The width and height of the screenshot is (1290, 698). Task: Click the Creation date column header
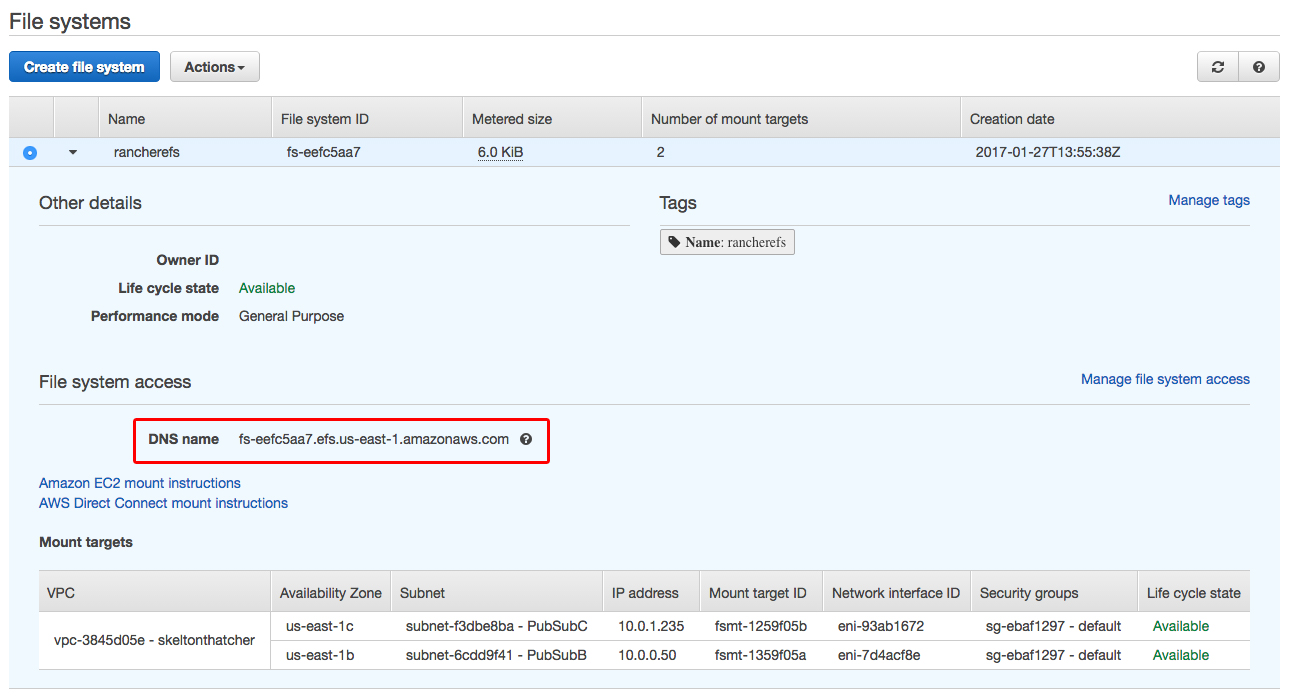(1011, 119)
